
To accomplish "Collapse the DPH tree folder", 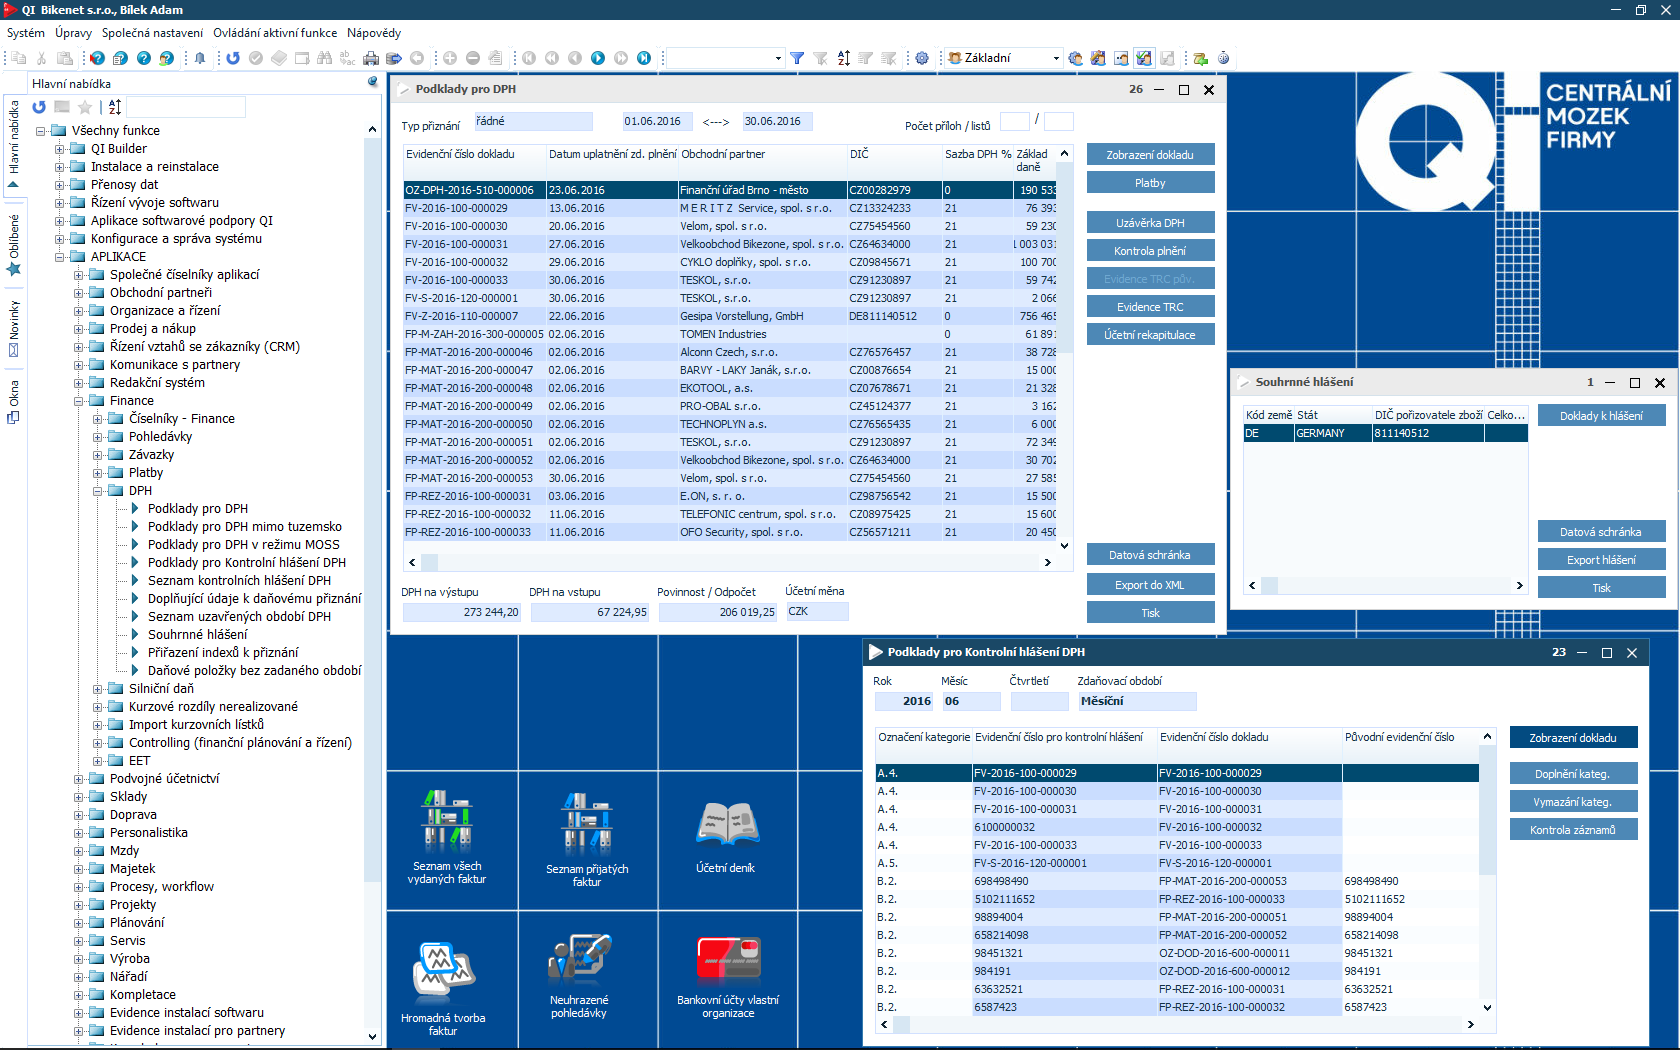I will click(98, 491).
